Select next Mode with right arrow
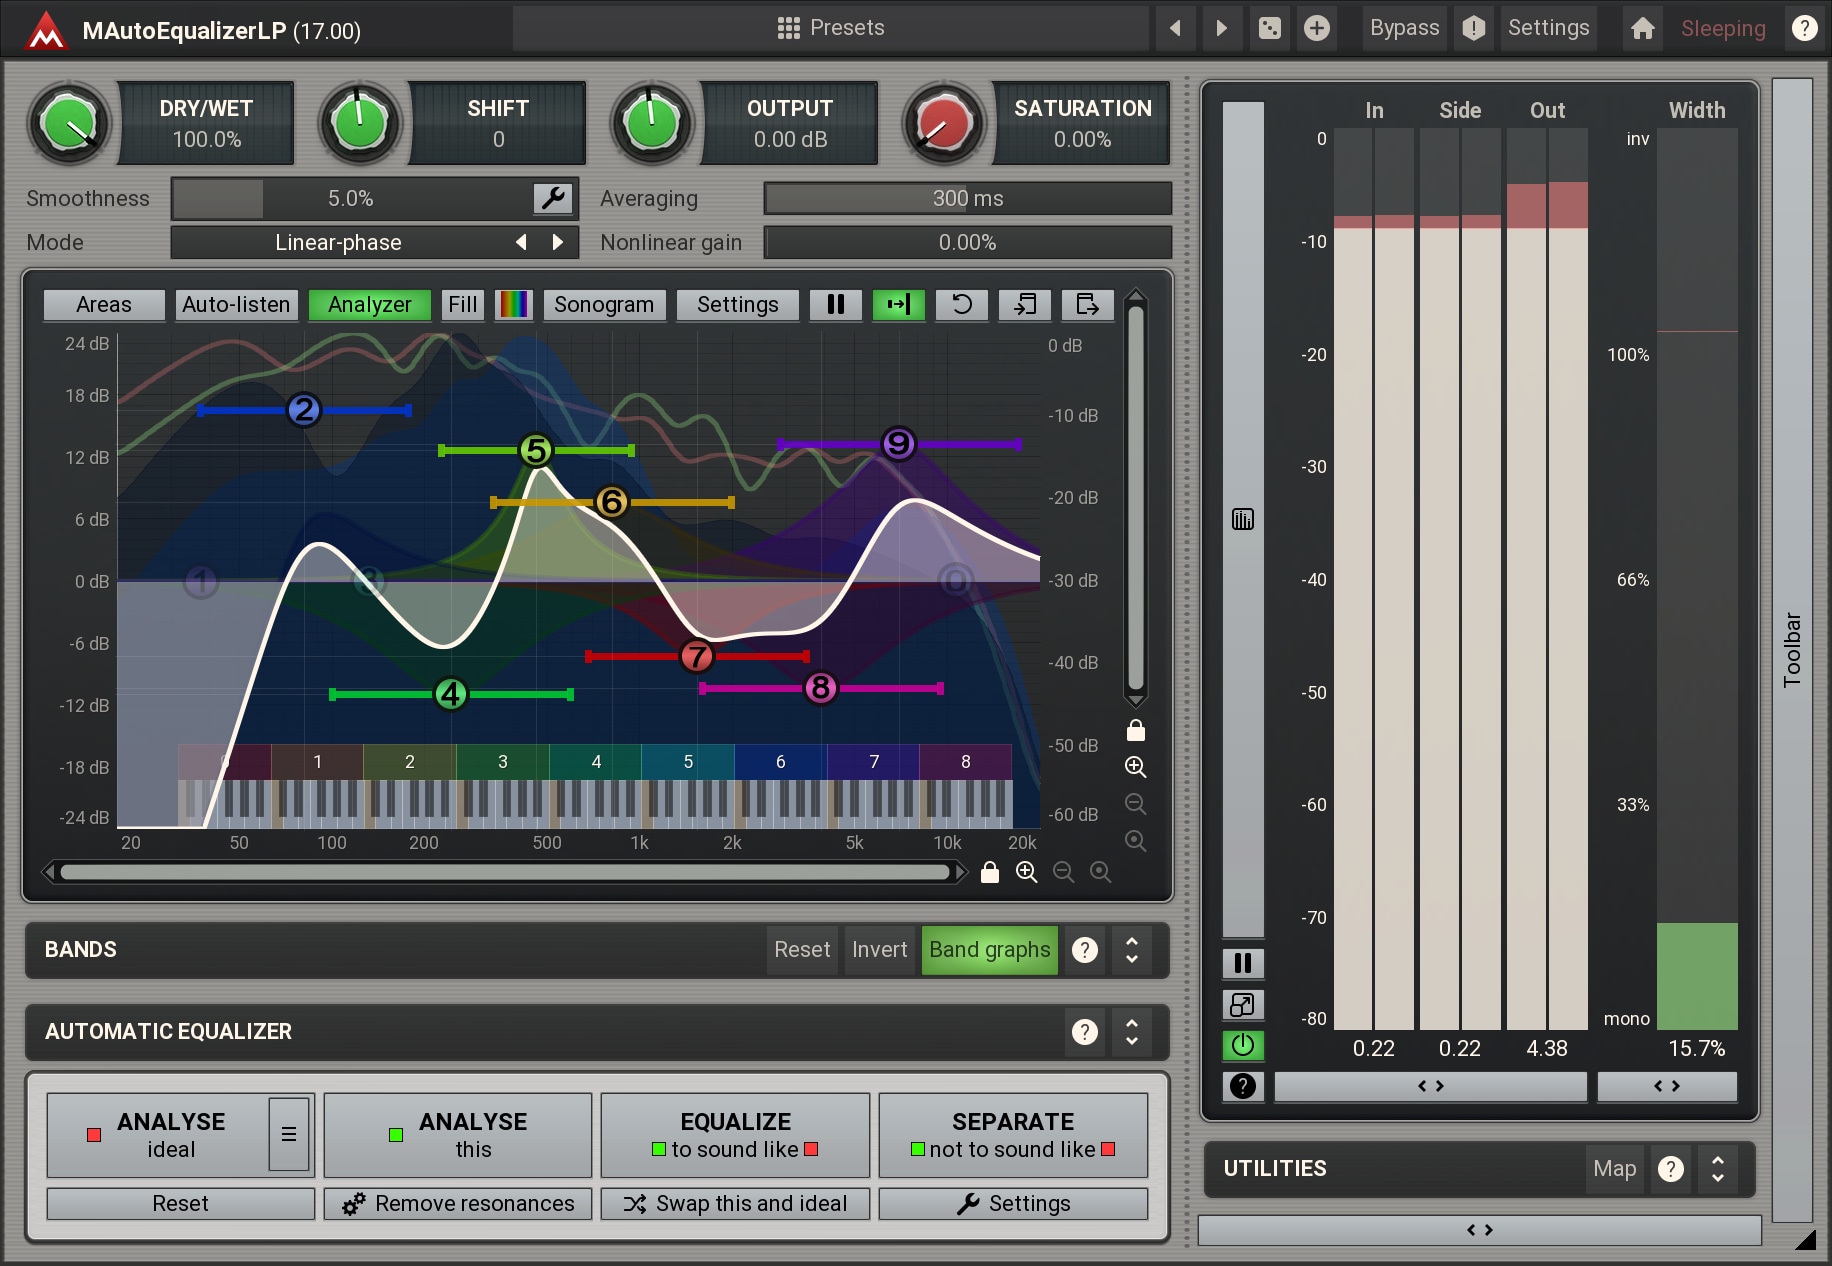The width and height of the screenshot is (1832, 1266). [x=558, y=242]
